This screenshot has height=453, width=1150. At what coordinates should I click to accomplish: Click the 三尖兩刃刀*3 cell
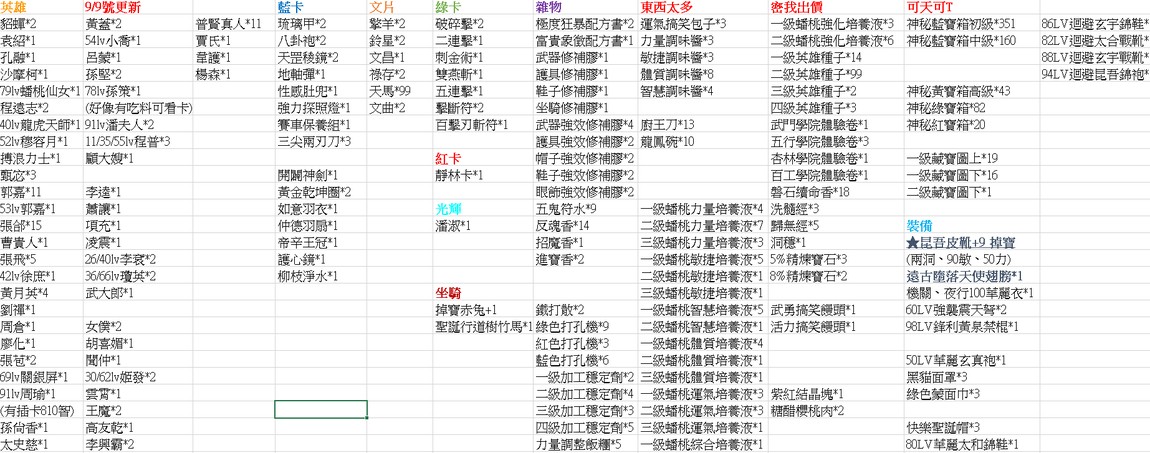(x=314, y=141)
